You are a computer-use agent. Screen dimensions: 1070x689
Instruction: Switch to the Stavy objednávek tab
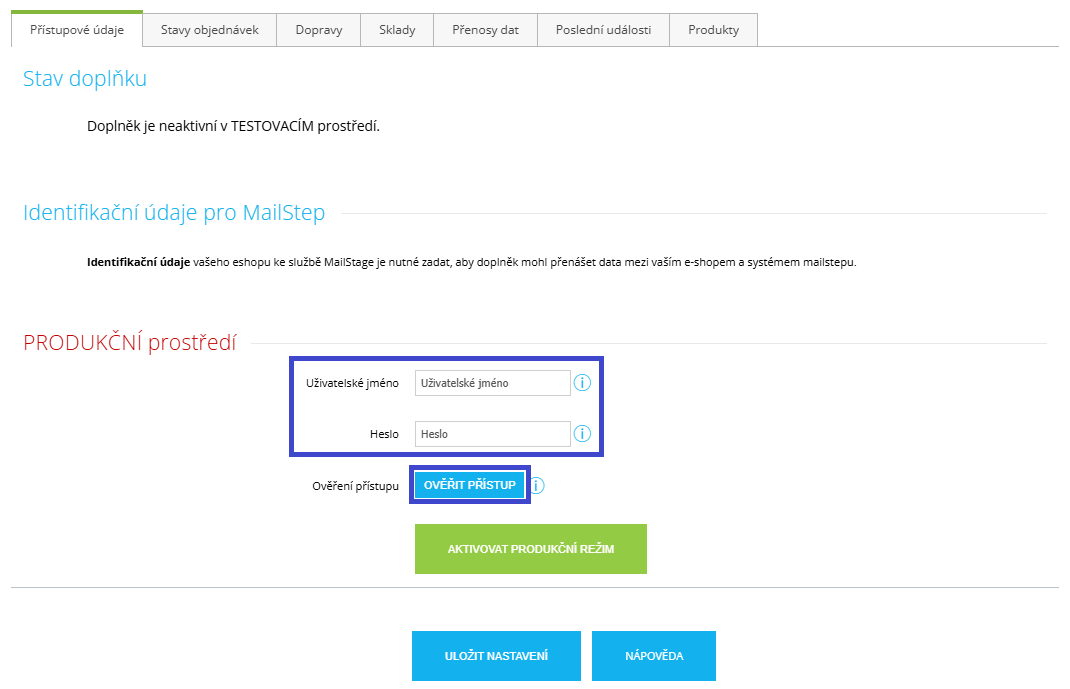tap(209, 30)
